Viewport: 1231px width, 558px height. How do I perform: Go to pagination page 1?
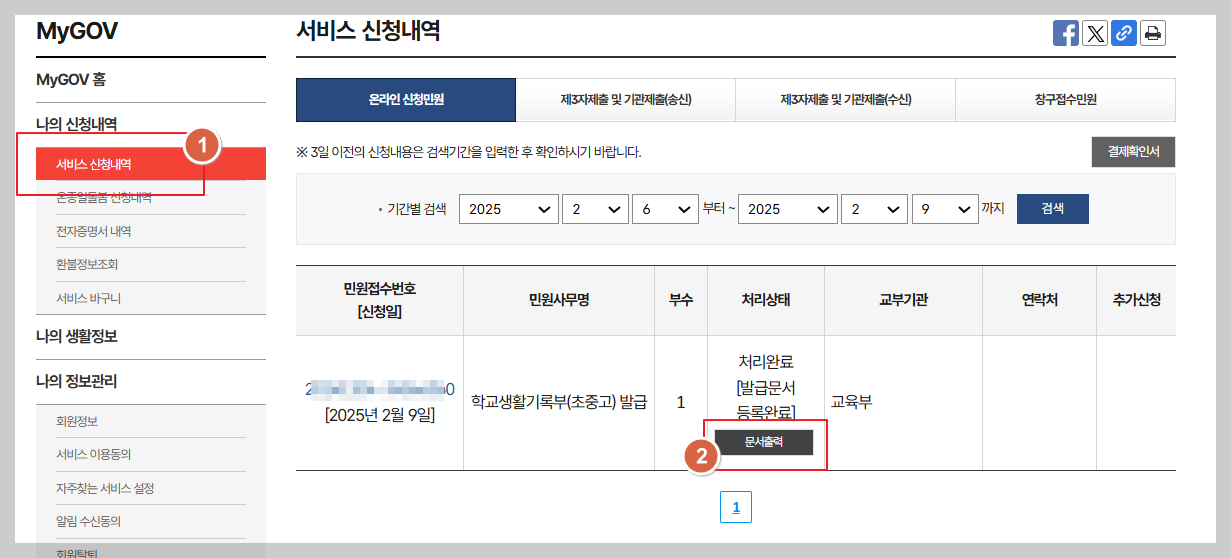pos(736,507)
